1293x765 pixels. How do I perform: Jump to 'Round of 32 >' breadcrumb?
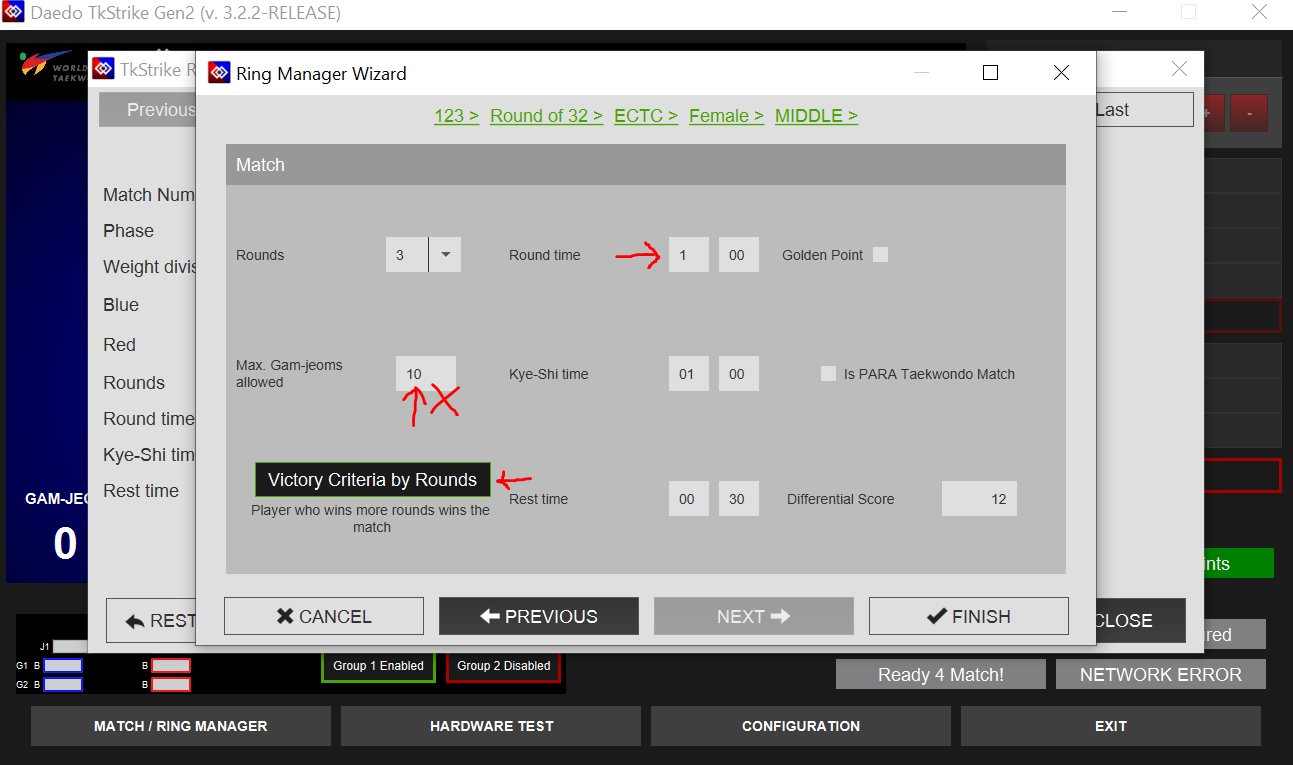click(x=546, y=116)
